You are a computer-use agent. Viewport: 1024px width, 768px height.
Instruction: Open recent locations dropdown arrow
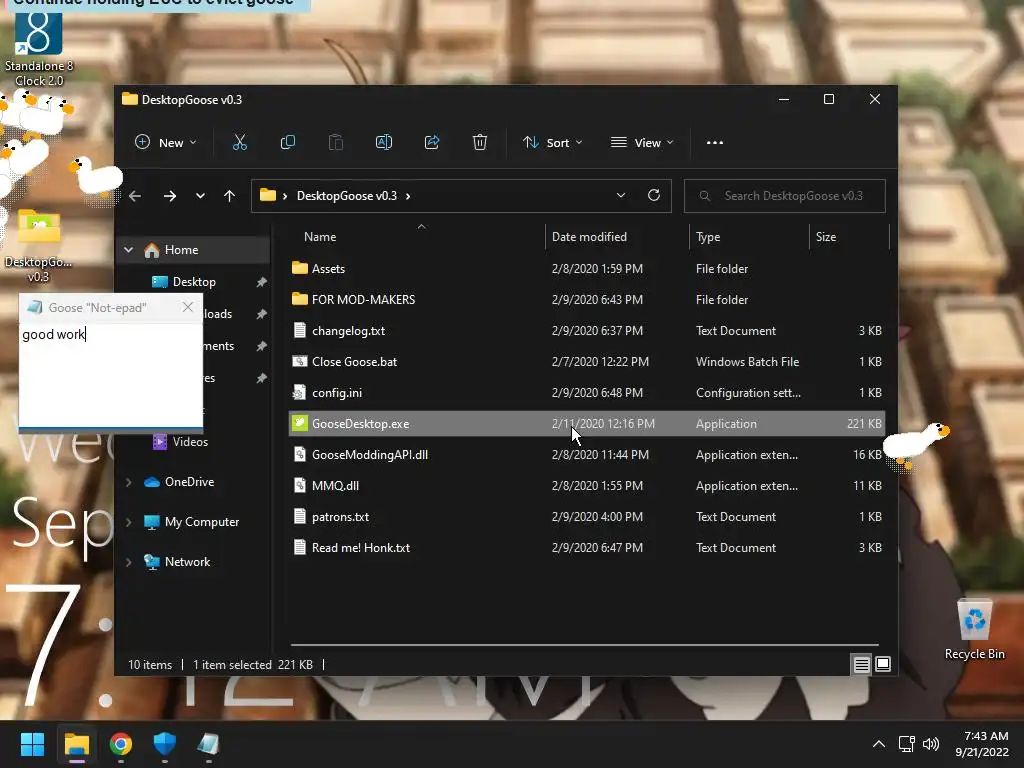[200, 196]
